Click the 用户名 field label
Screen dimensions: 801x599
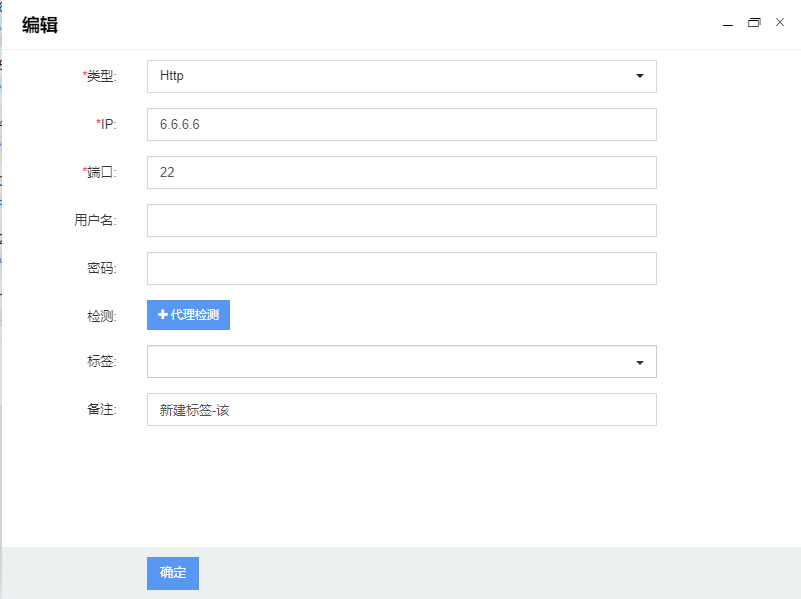(x=95, y=220)
